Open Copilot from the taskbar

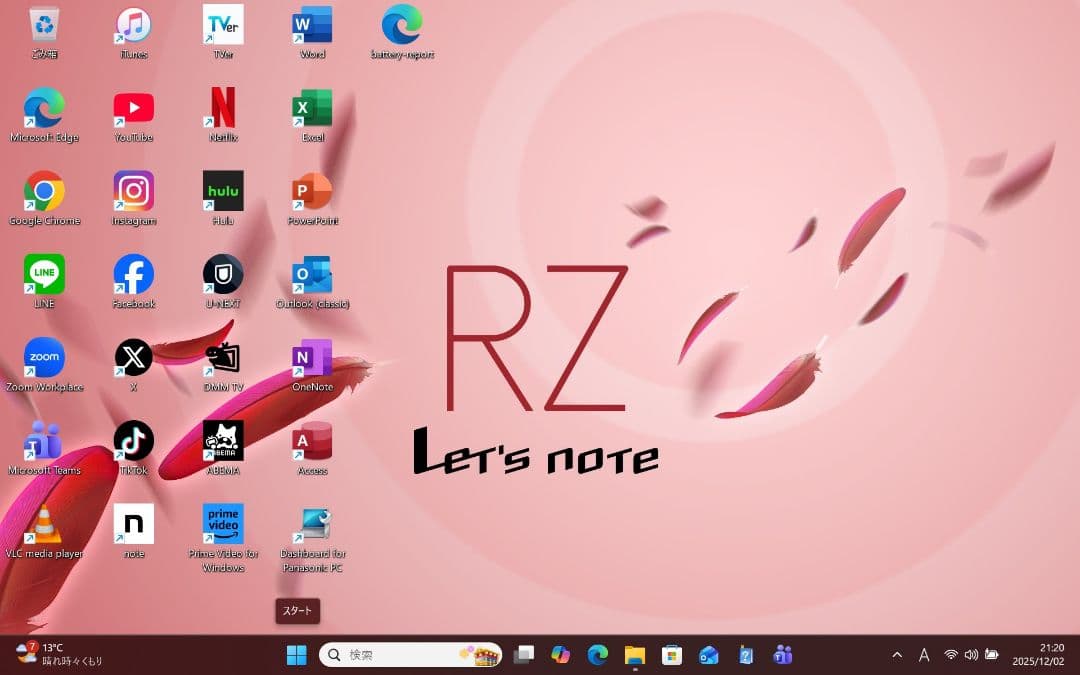(x=561, y=655)
